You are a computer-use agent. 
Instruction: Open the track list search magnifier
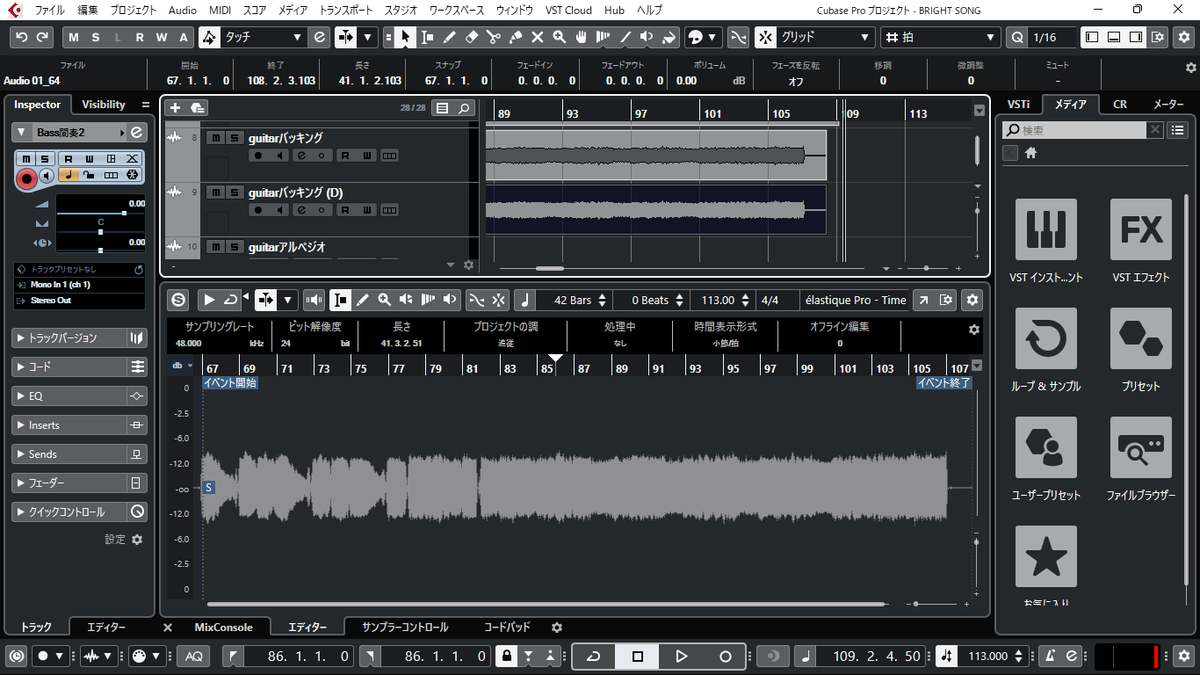tap(464, 108)
